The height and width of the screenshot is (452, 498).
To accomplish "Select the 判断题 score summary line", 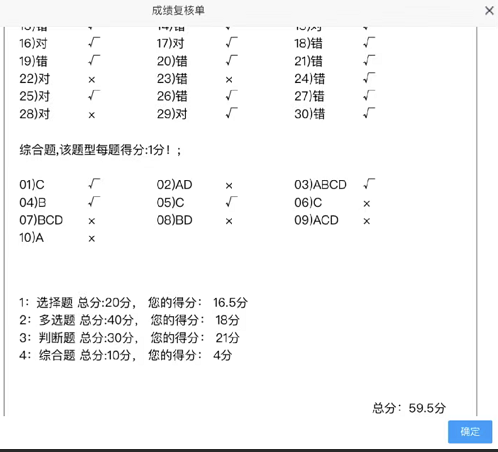I will click(x=129, y=338).
